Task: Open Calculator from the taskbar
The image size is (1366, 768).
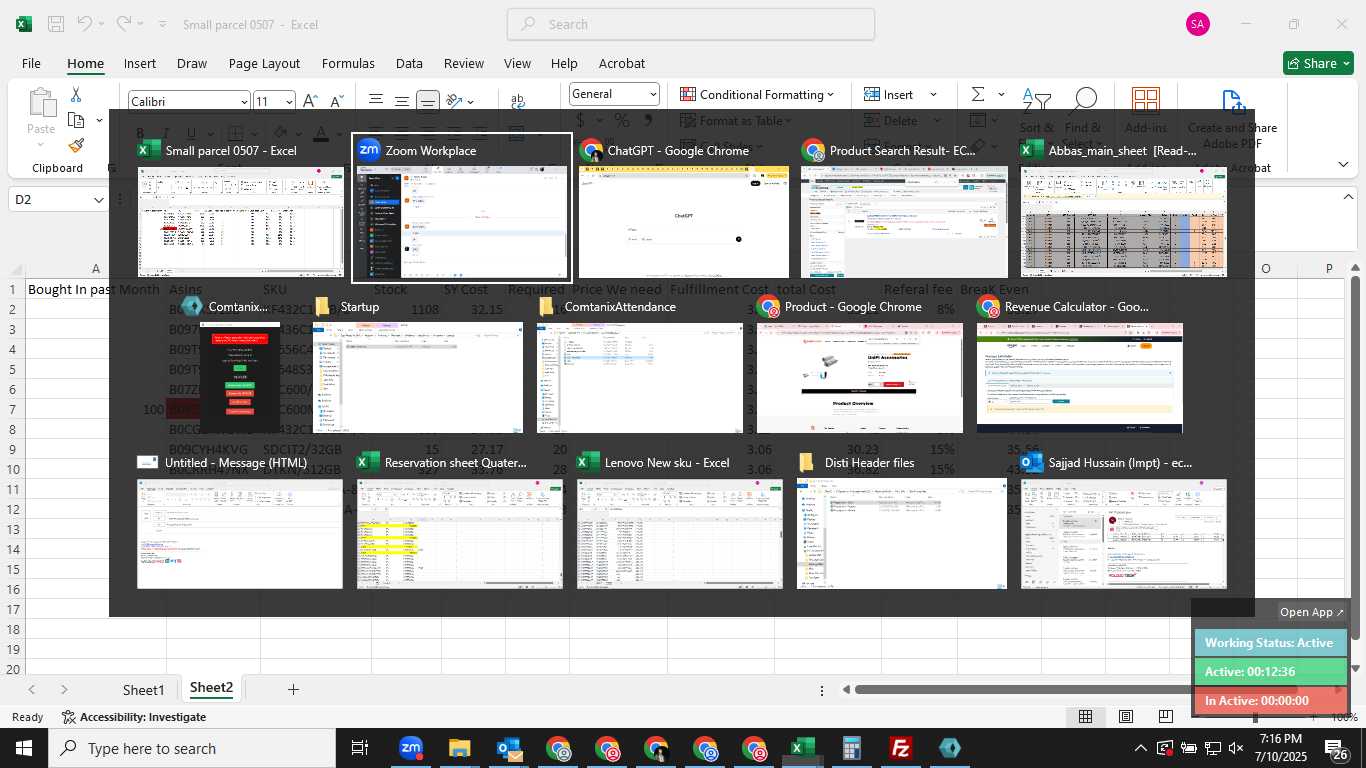Action: 852,748
